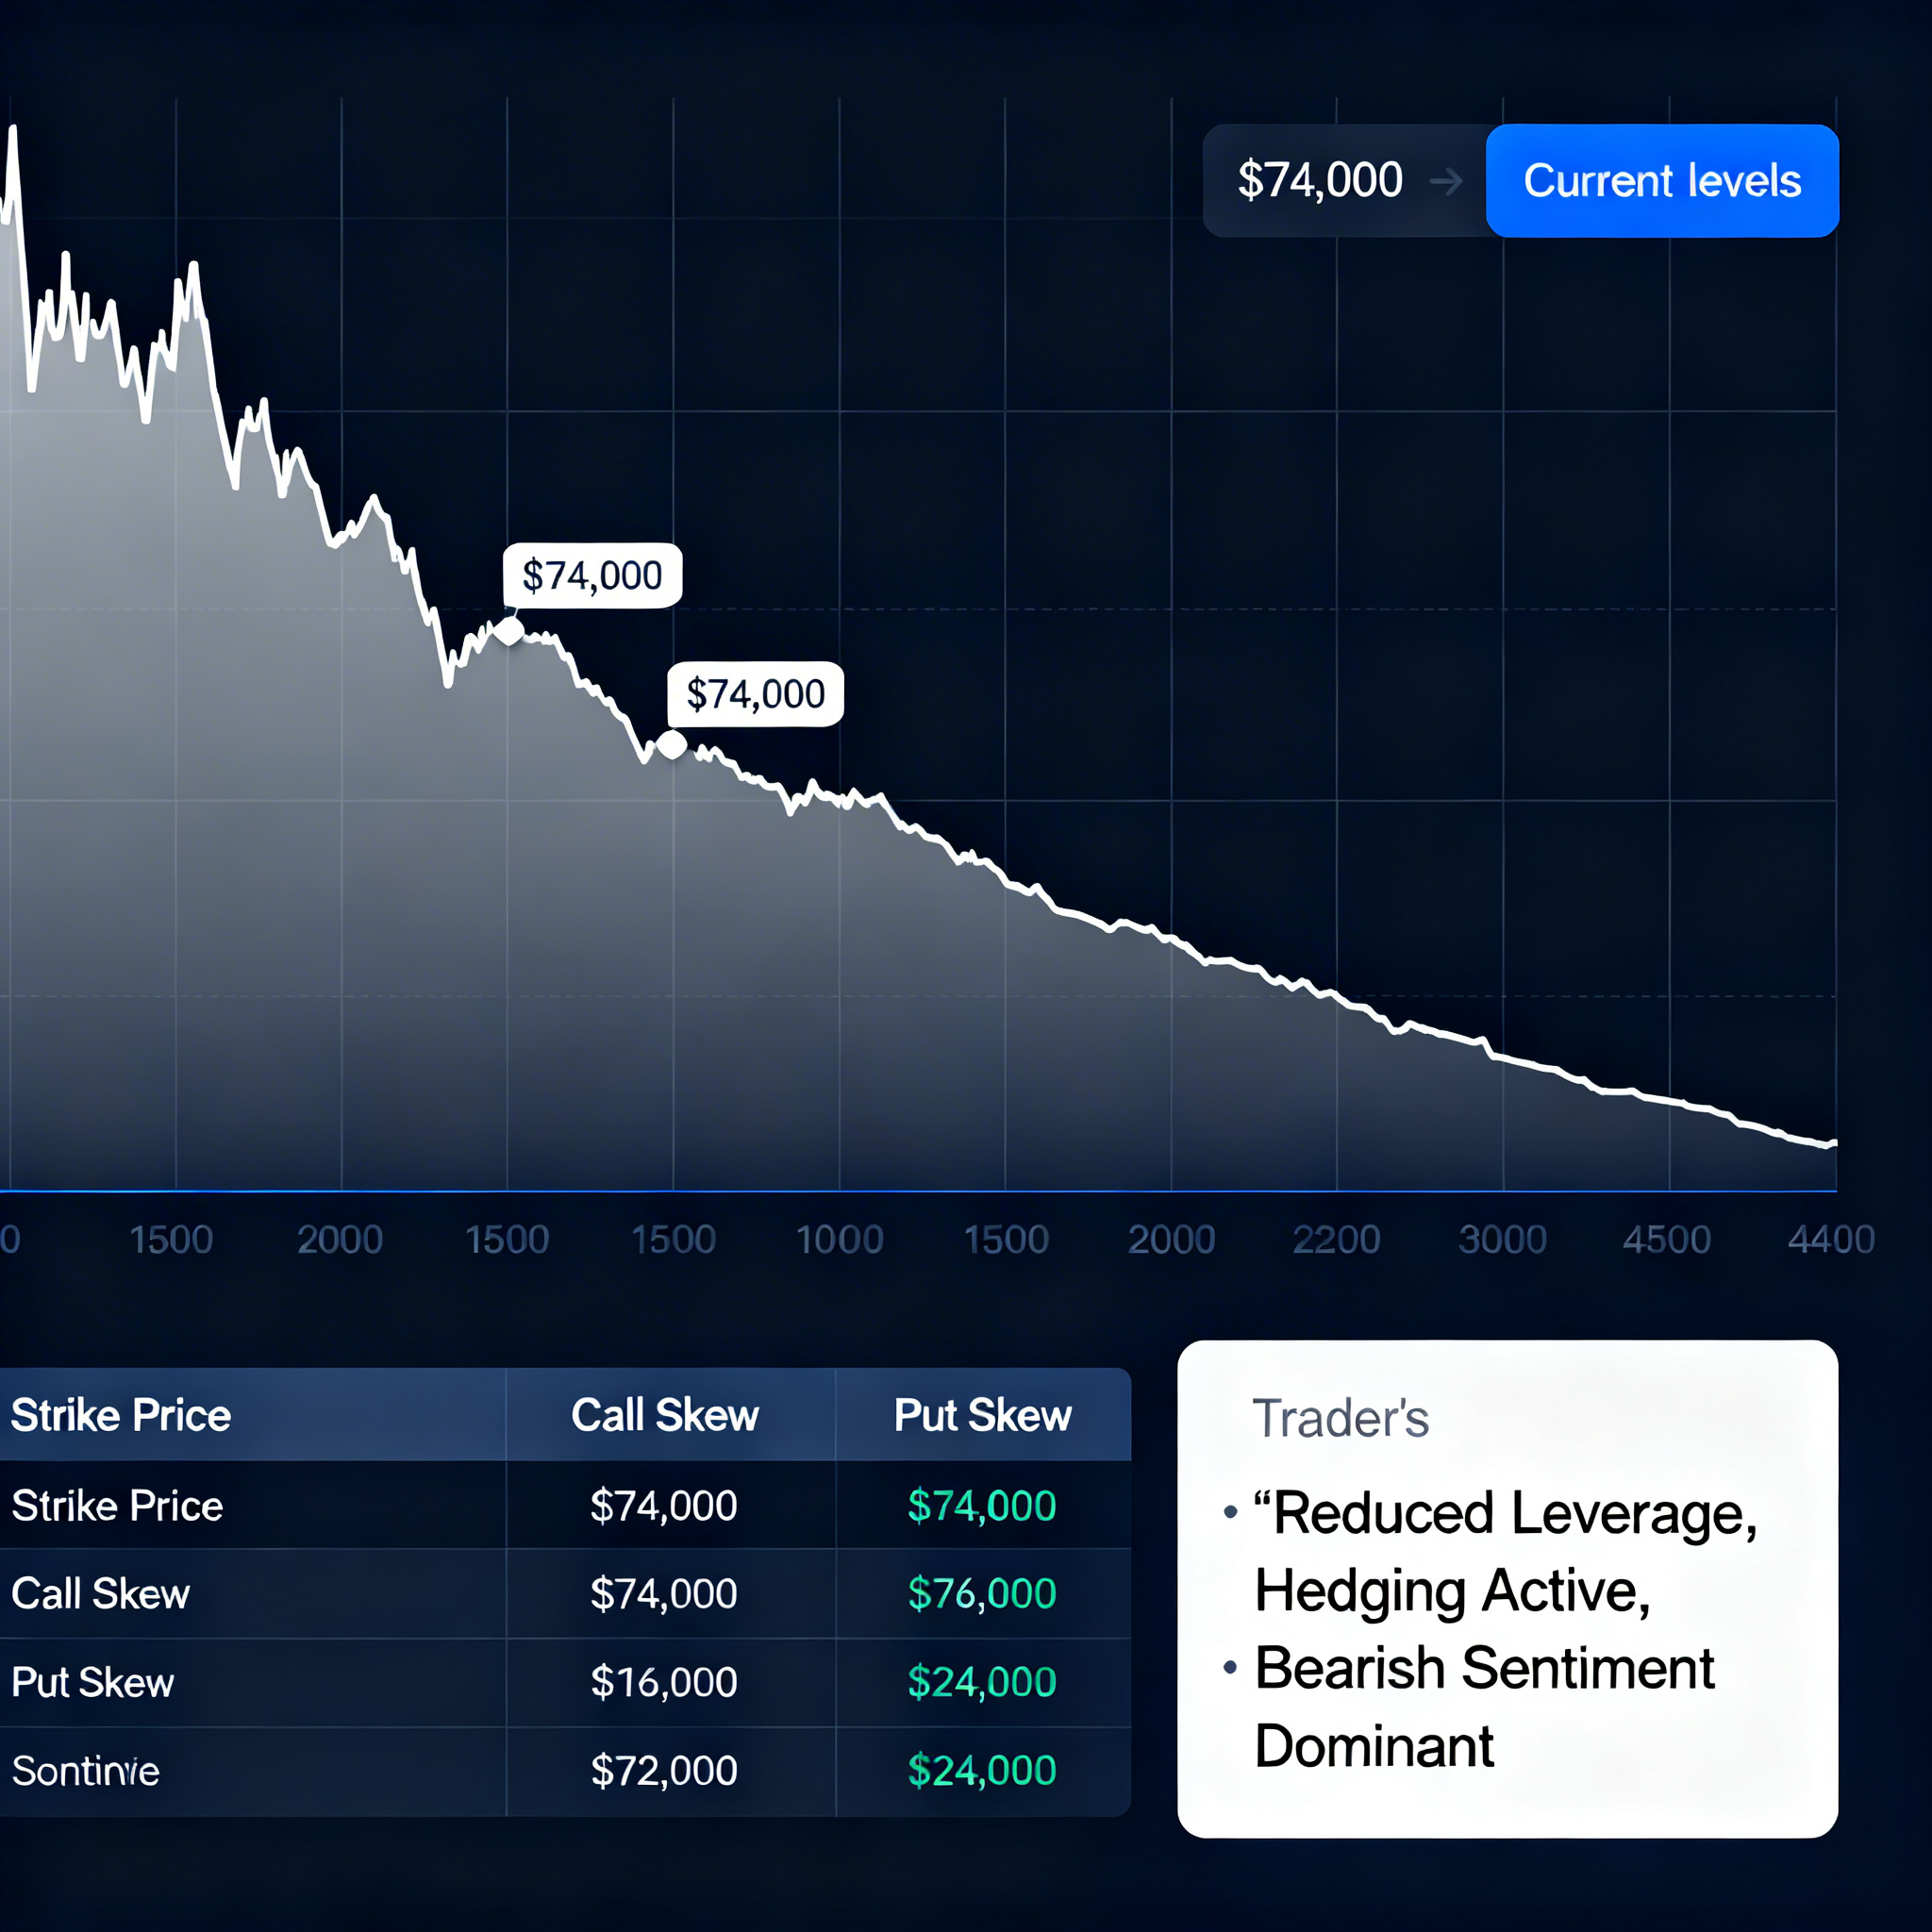Toggle the green $76,000 Put Skew value

pyautogui.click(x=982, y=1594)
